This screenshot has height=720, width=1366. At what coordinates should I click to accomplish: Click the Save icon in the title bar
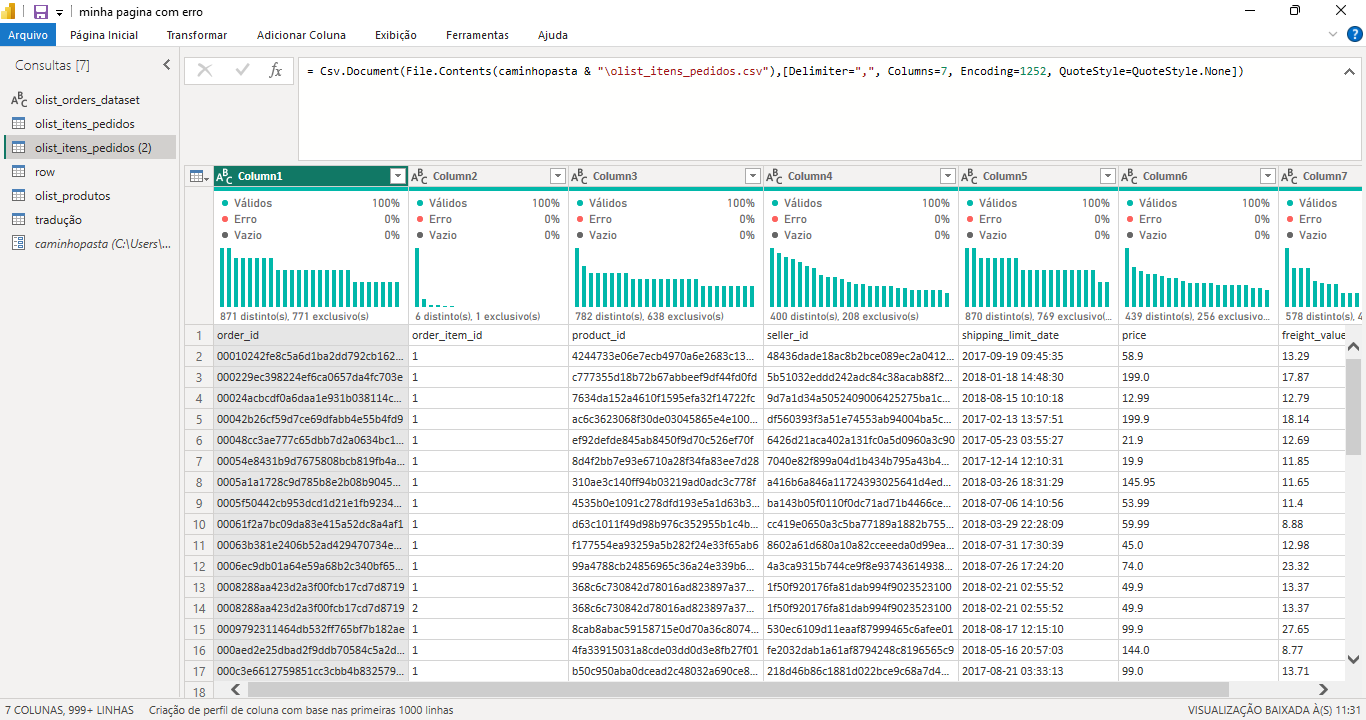tap(41, 12)
